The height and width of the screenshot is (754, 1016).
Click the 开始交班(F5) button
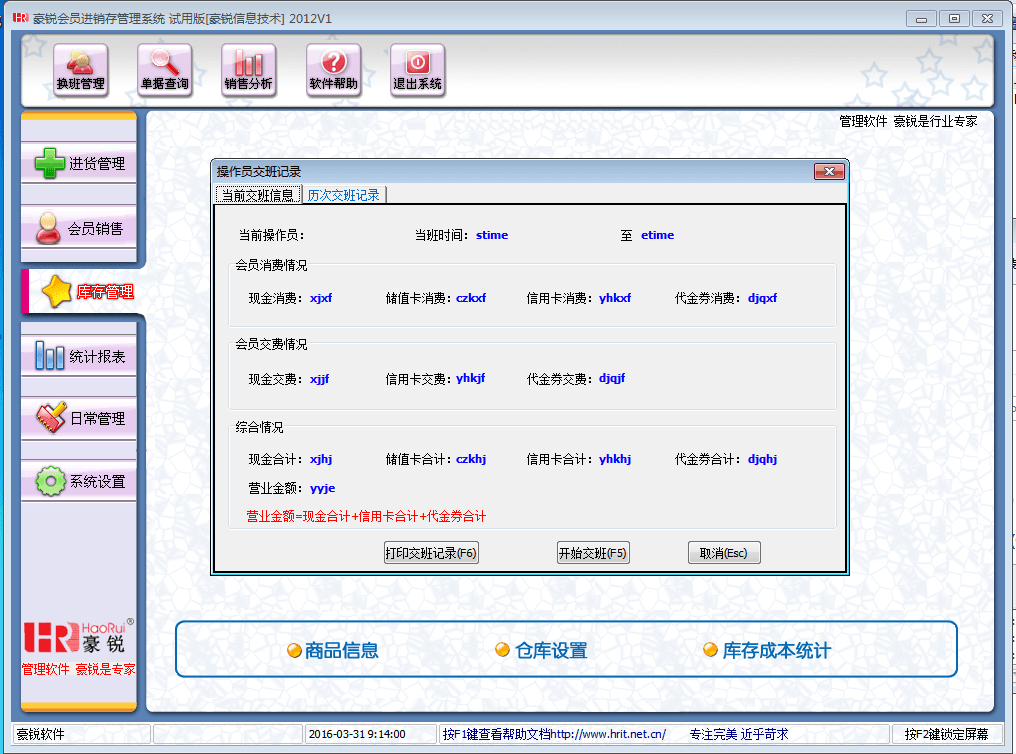[x=593, y=553]
